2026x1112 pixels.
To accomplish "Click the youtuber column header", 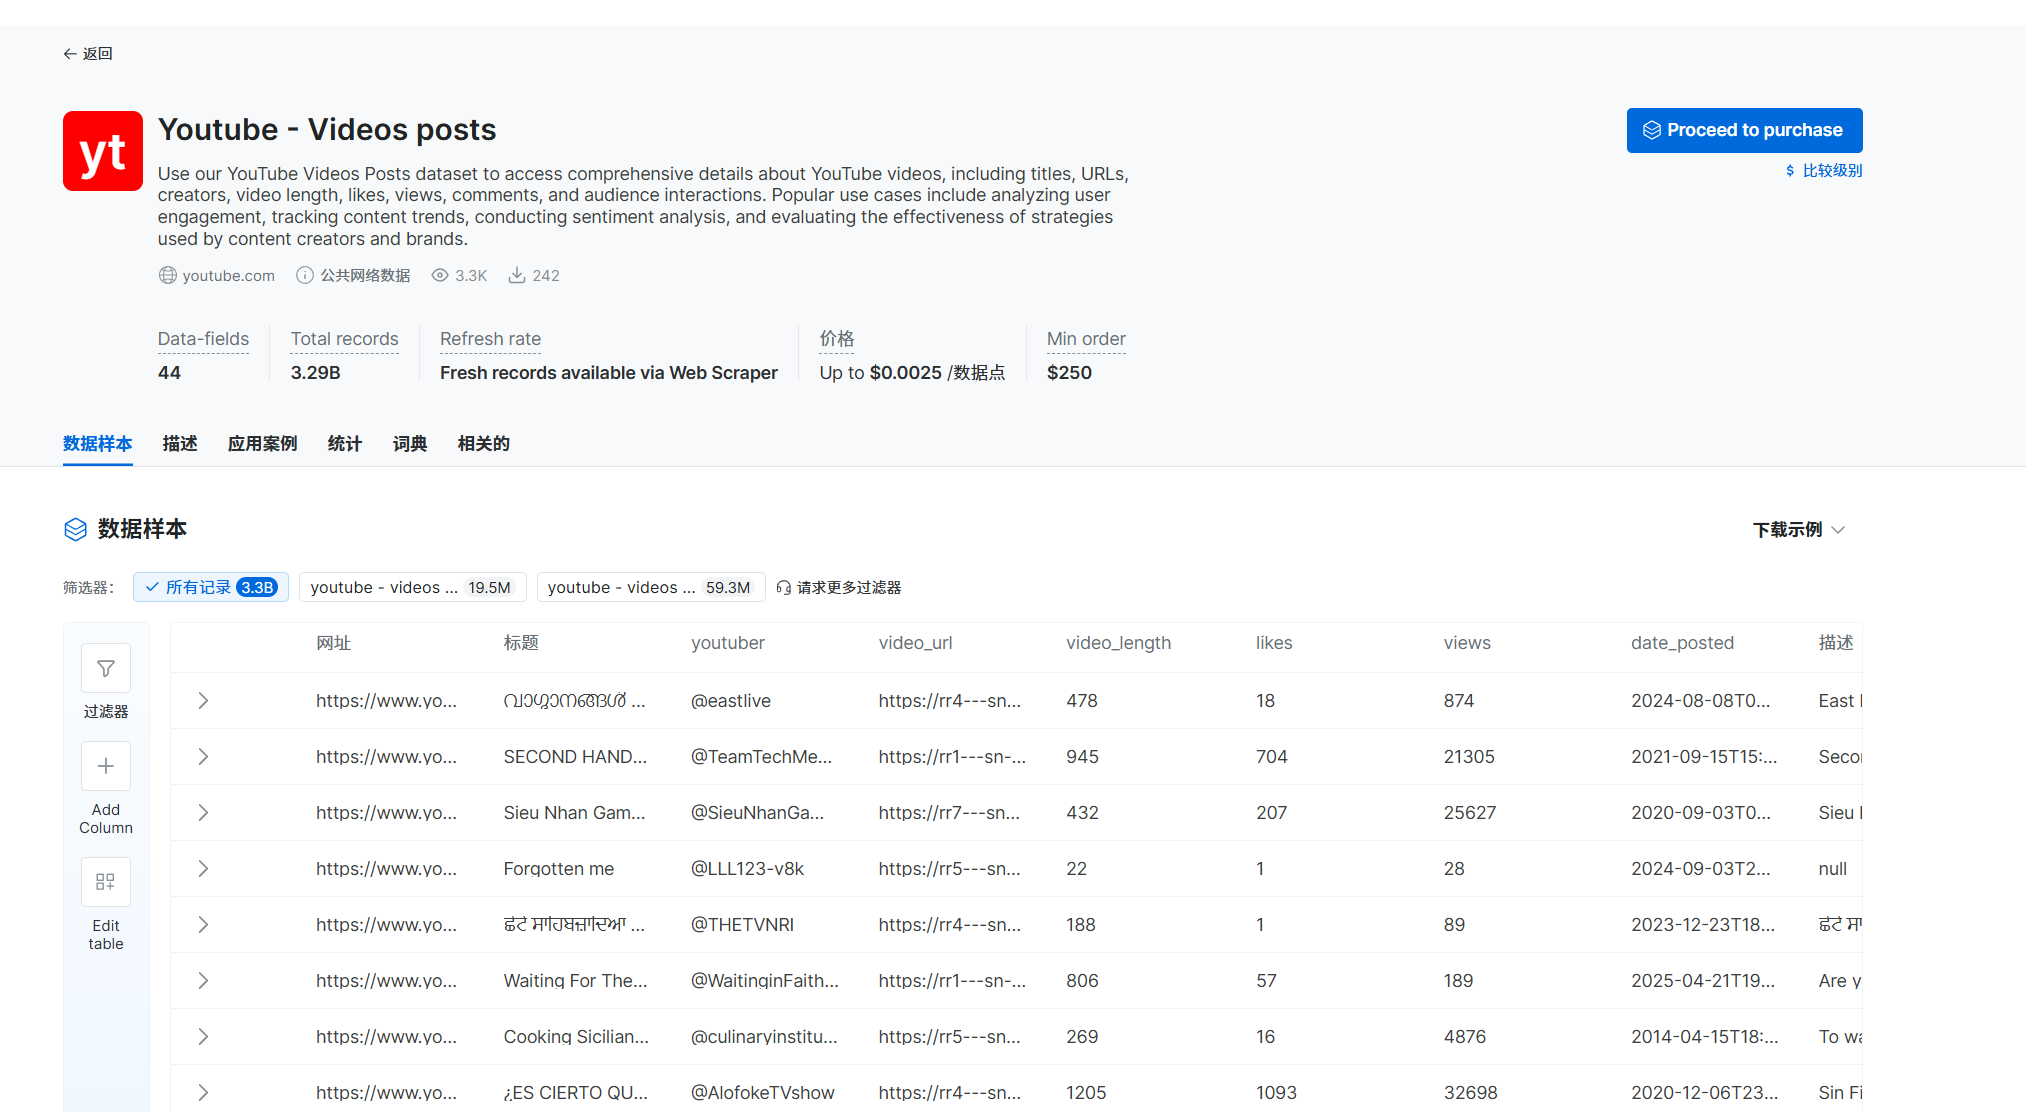I will click(x=728, y=643).
